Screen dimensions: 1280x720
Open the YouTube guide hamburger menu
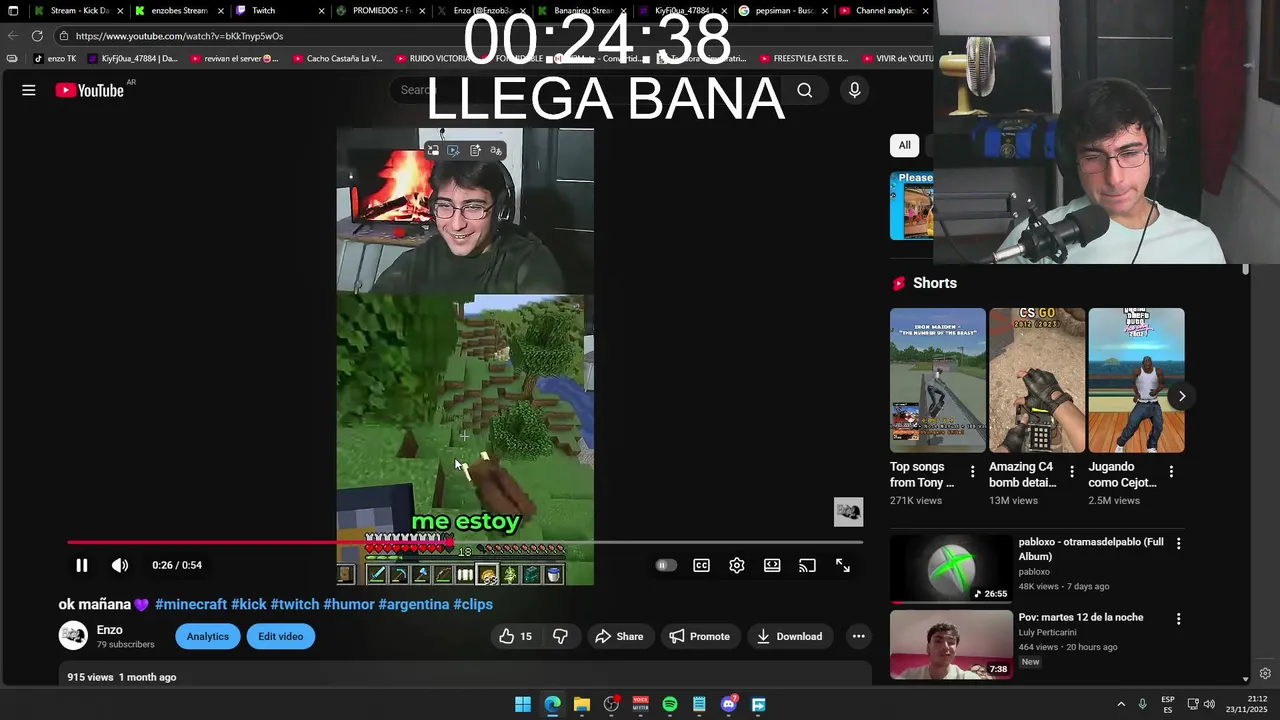(29, 90)
